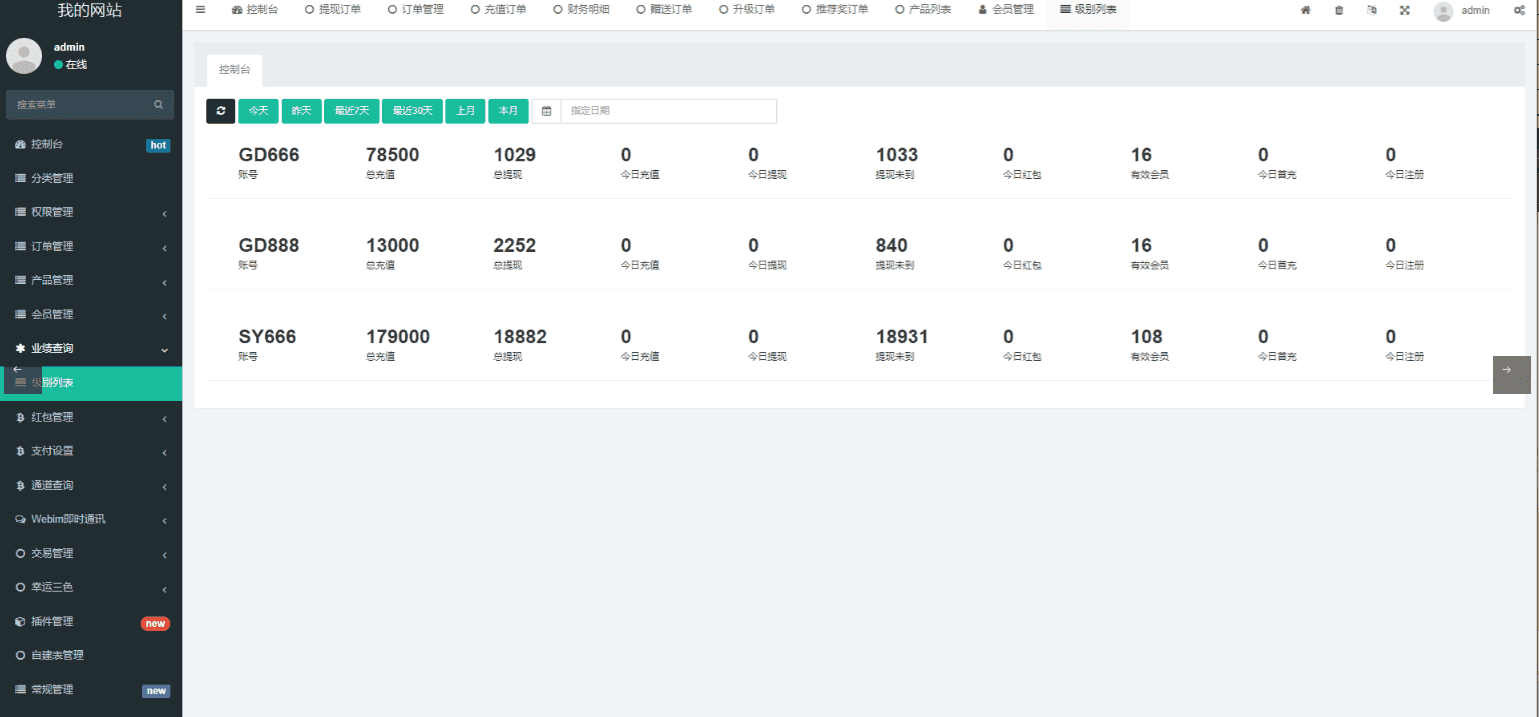This screenshot has height=717, width=1539.
Task: Click the hamburger sidebar toggle icon
Action: (x=200, y=10)
